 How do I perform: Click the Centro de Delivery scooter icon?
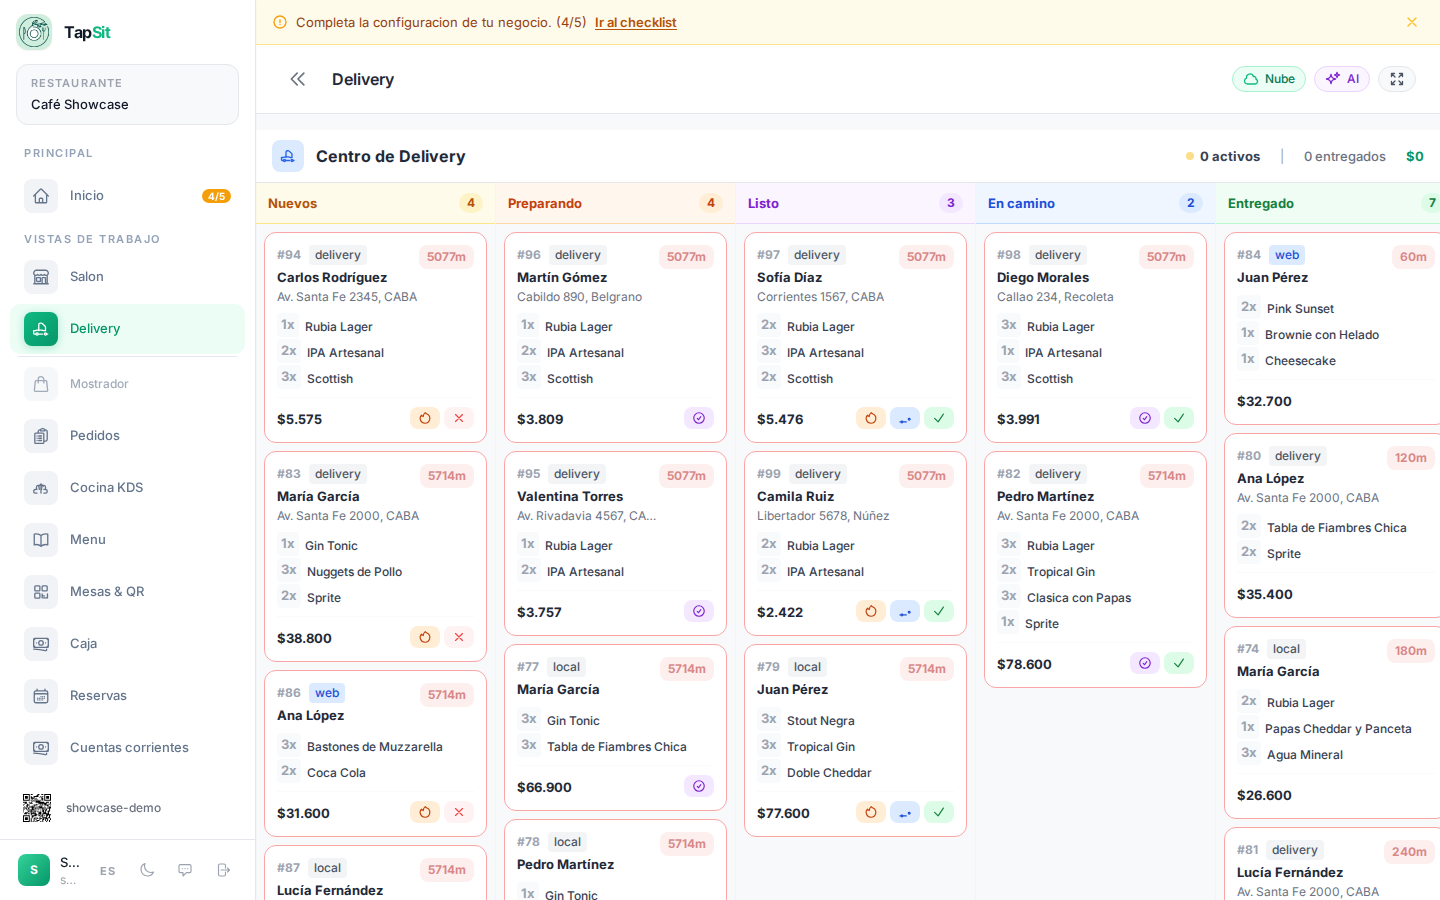pyautogui.click(x=288, y=156)
